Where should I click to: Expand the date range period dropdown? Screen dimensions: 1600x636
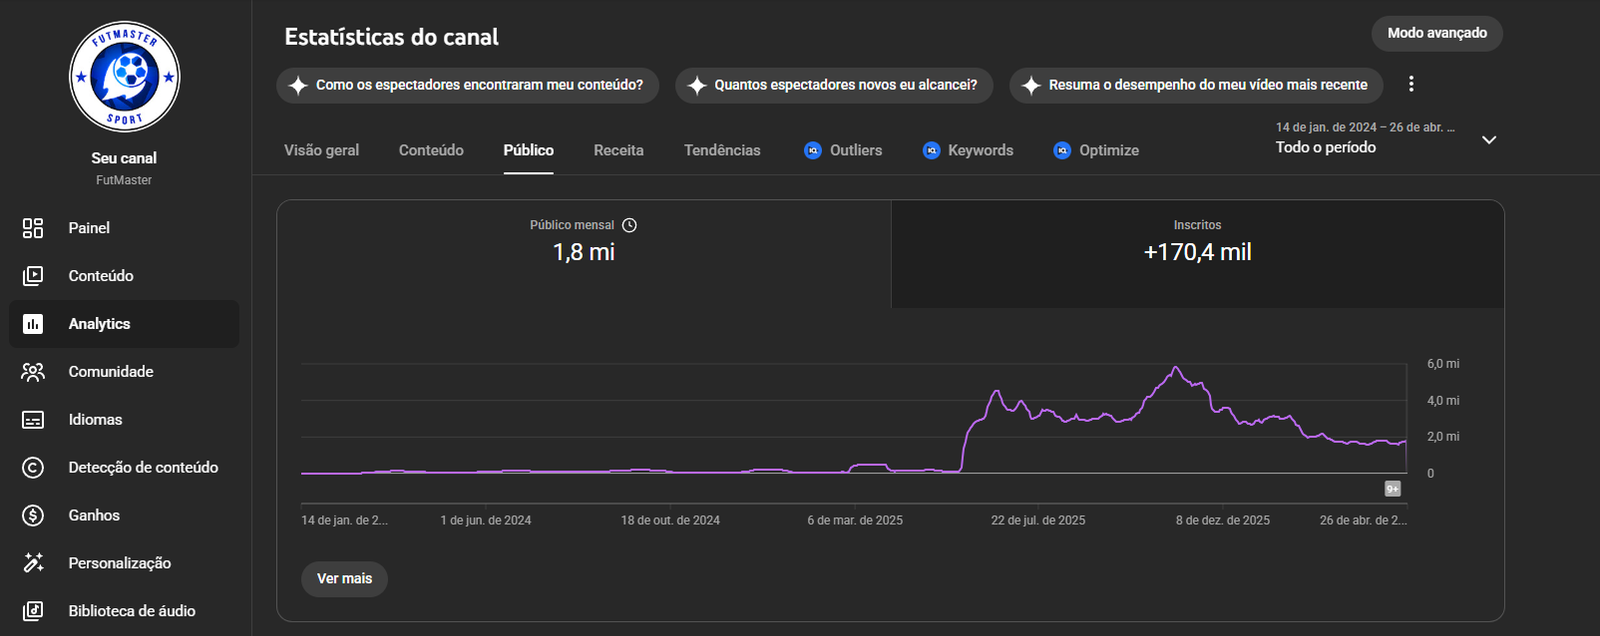coord(1488,140)
